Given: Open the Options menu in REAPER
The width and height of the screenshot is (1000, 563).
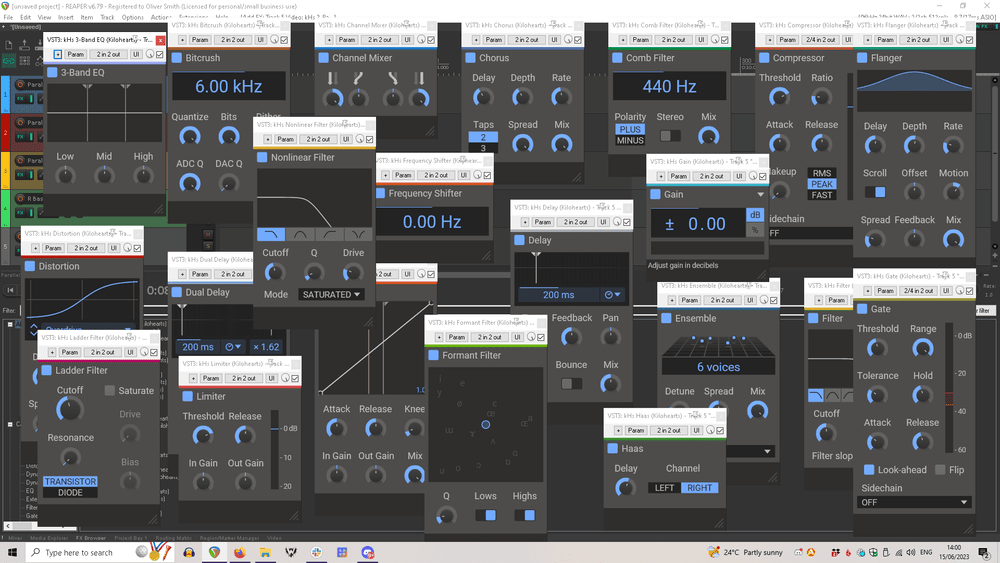Looking at the screenshot, I should tap(133, 17).
